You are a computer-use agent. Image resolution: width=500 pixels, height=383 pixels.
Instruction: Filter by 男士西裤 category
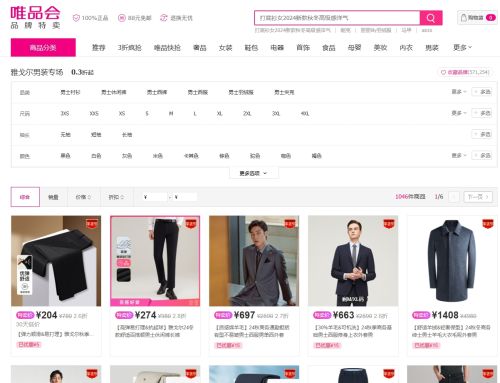(x=157, y=92)
